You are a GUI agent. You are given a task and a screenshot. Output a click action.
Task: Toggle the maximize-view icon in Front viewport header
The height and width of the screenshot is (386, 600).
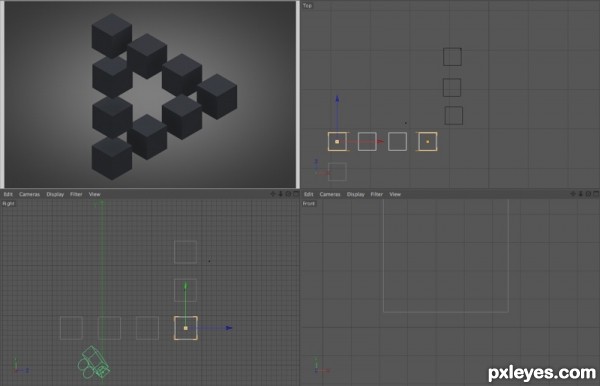pos(596,194)
